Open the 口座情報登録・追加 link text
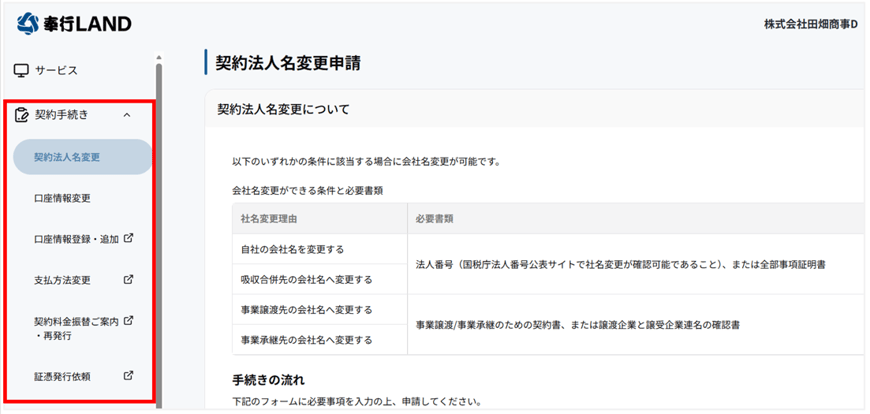This screenshot has width=870, height=414. click(76, 239)
